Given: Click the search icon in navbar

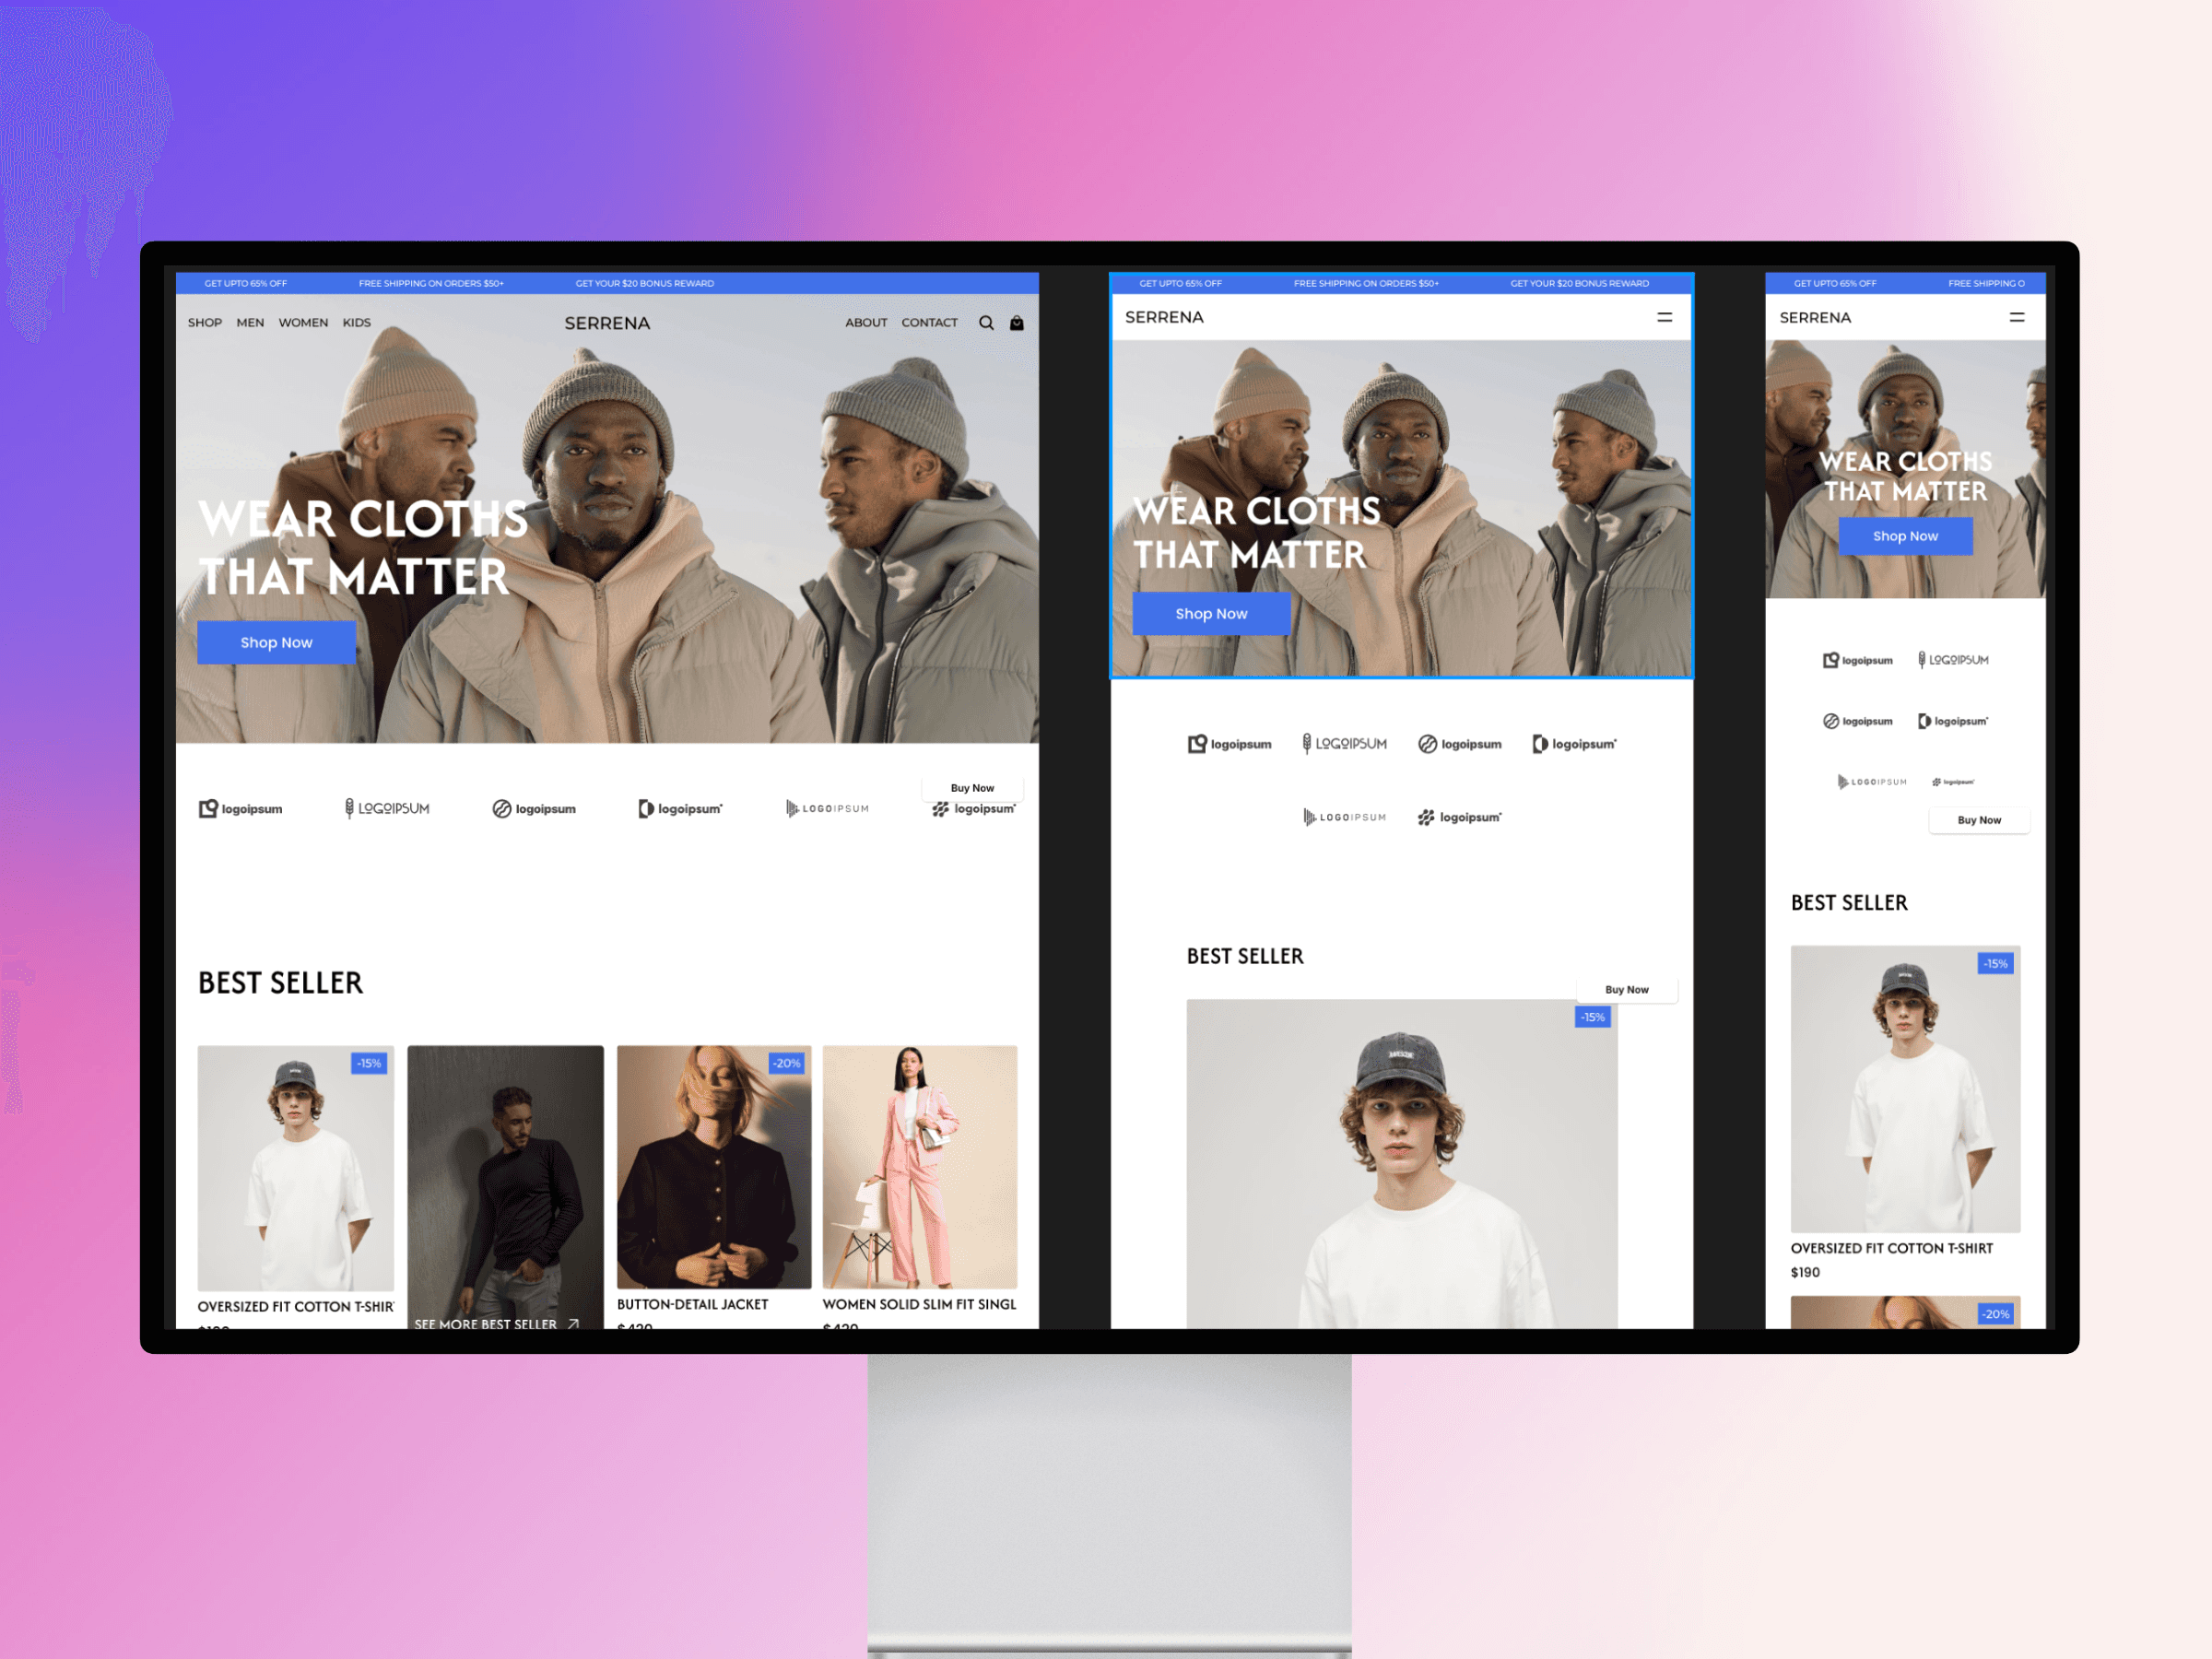Looking at the screenshot, I should point(984,321).
